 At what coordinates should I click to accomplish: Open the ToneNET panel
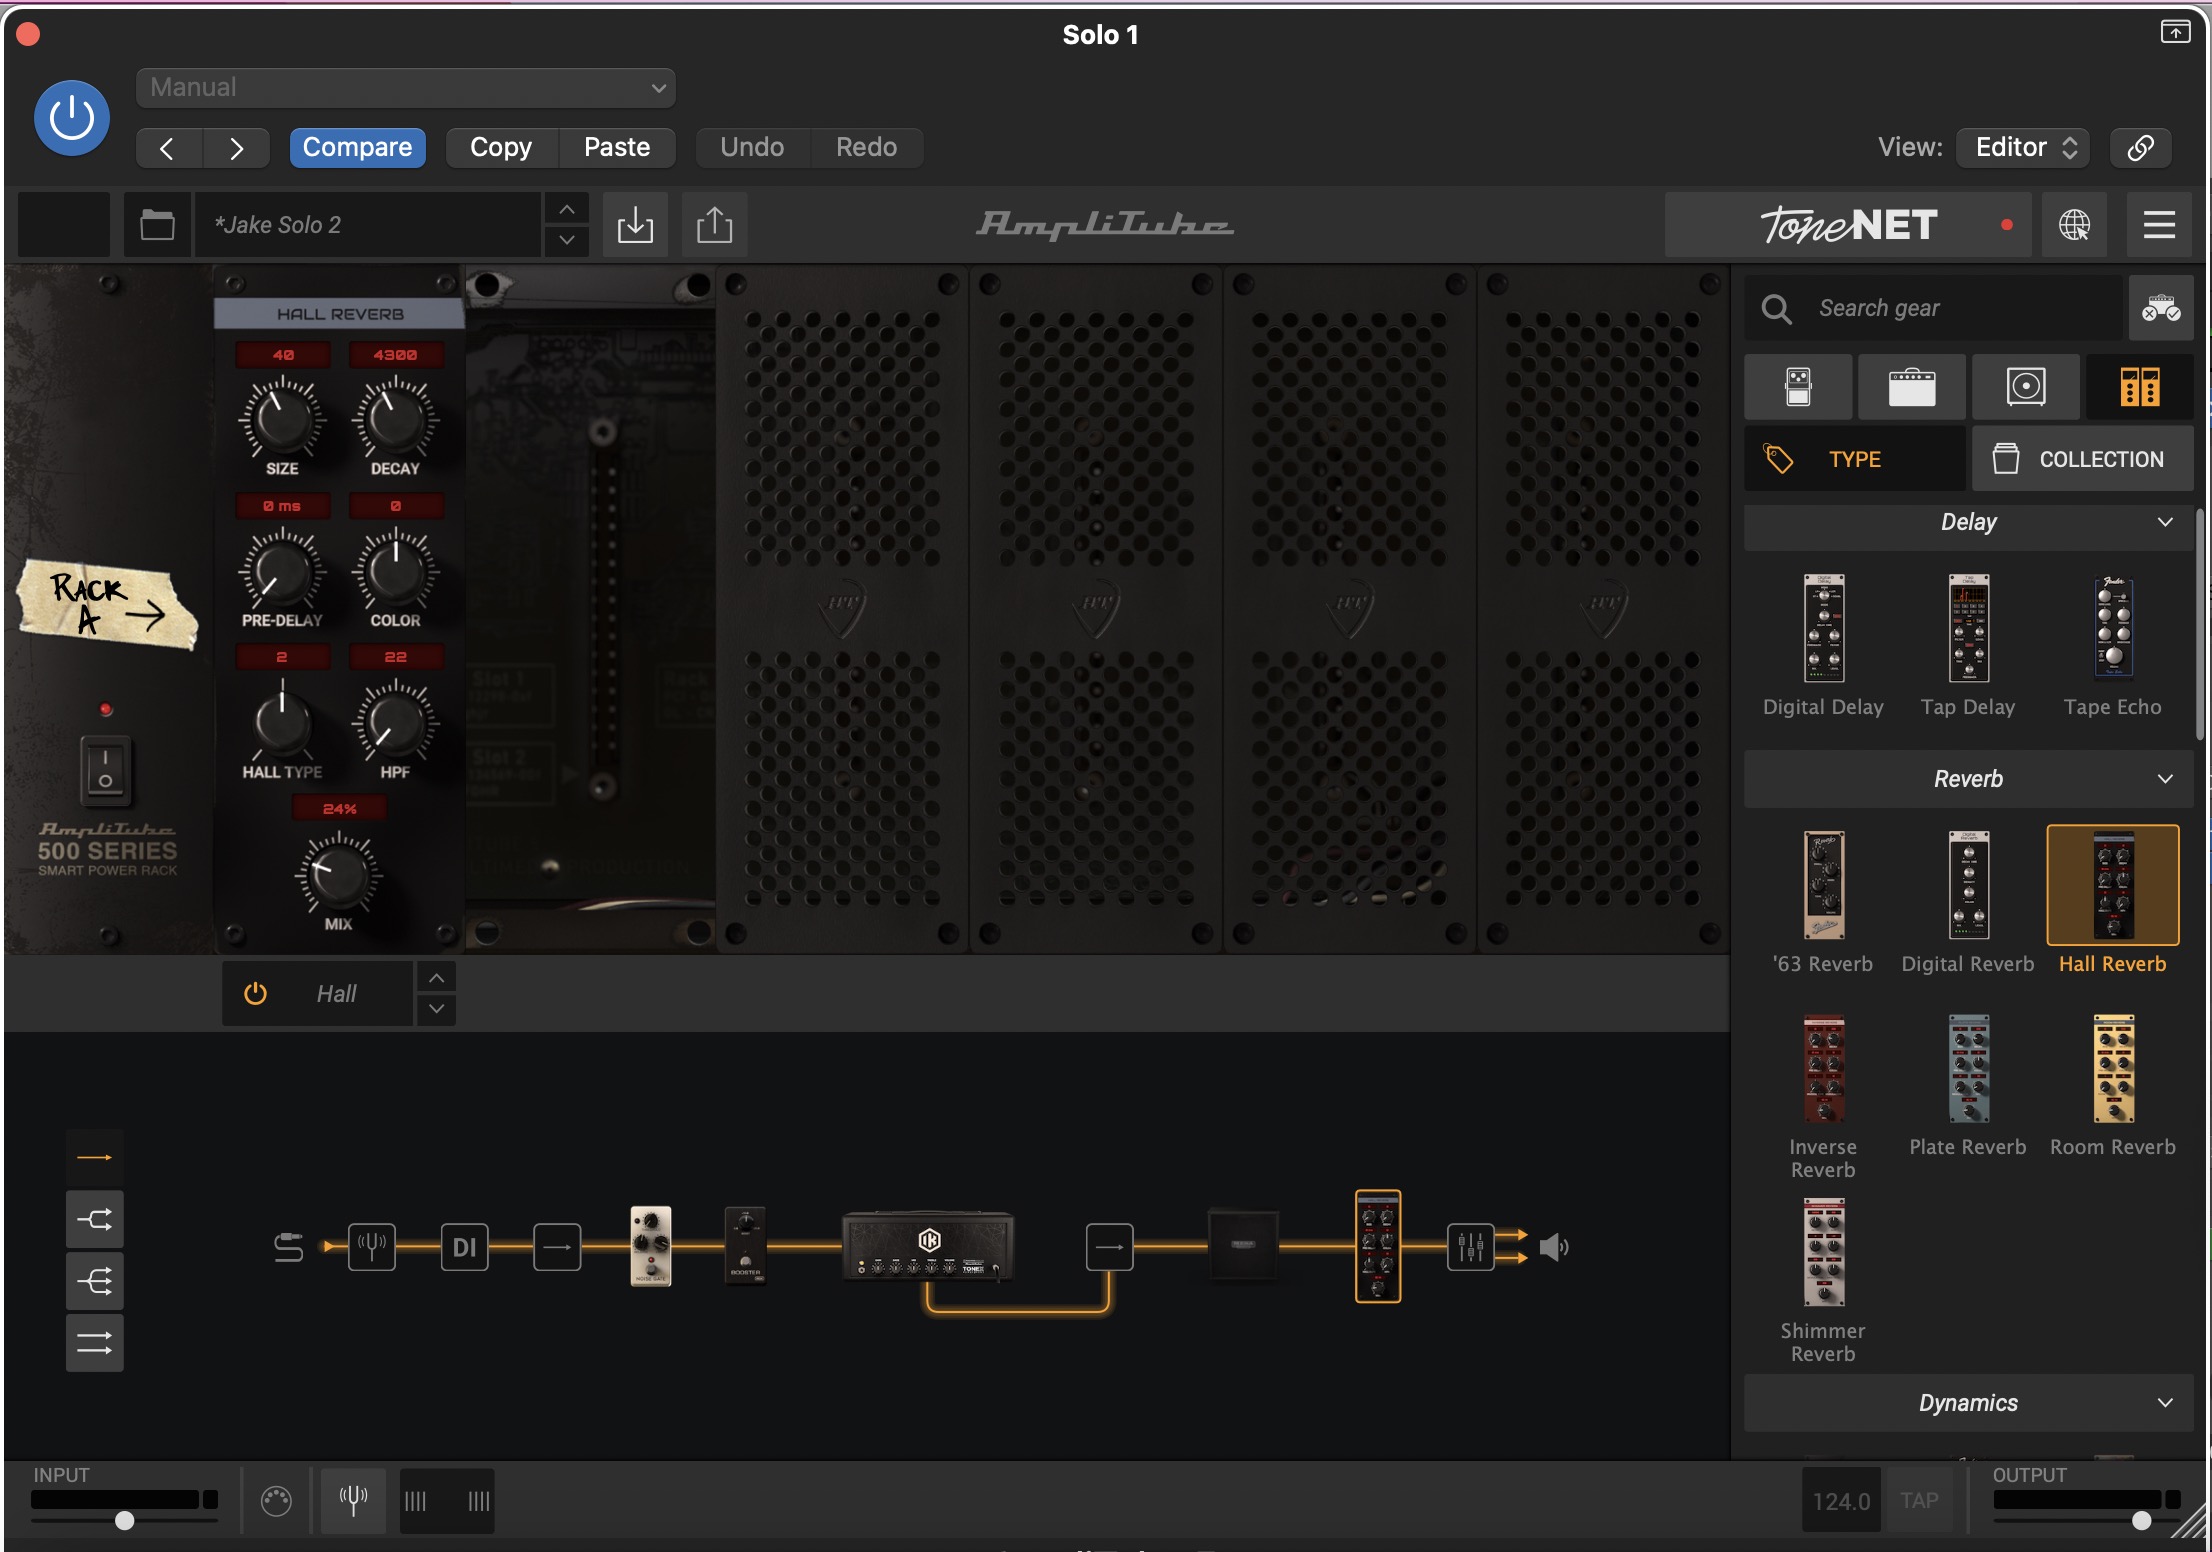1848,225
